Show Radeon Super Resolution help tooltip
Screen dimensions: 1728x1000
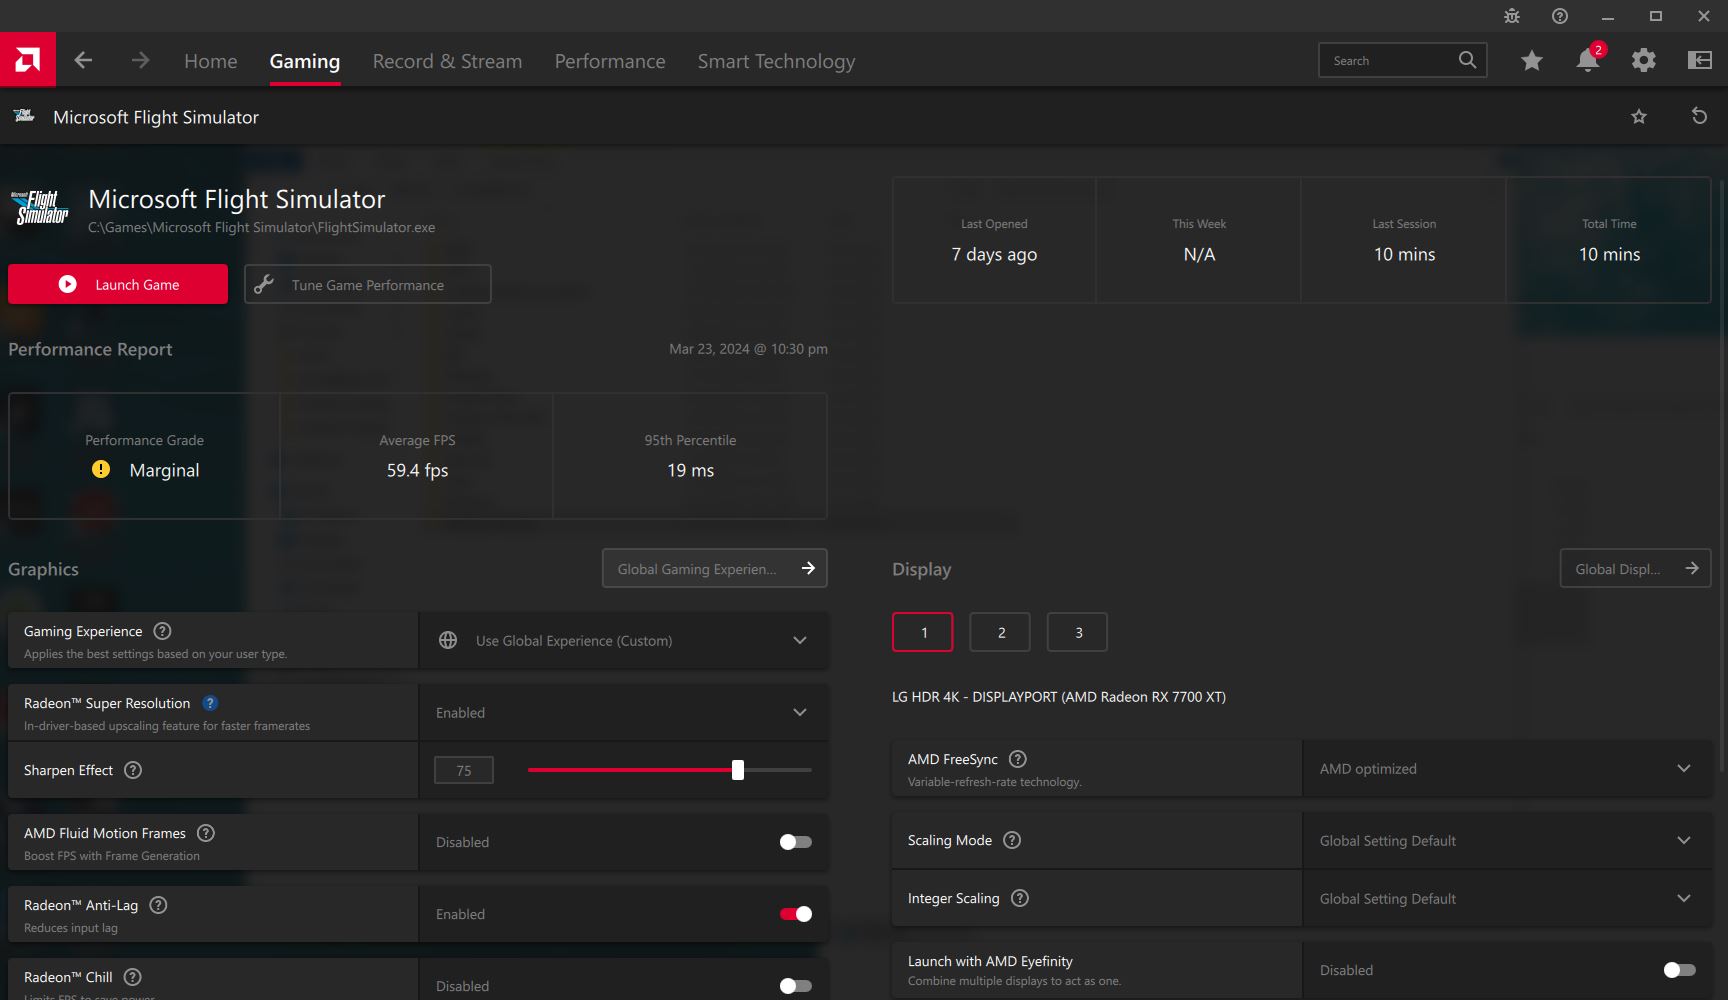tap(210, 703)
